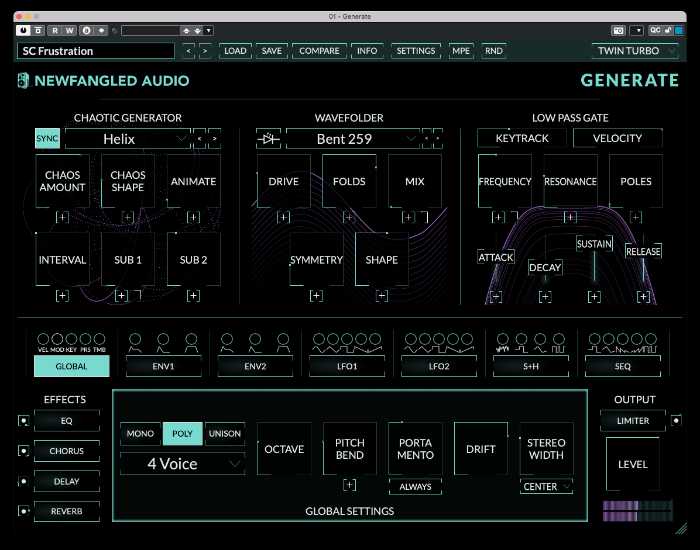Add modulation below Interval
Viewport: 700px width, 550px height.
[62, 296]
